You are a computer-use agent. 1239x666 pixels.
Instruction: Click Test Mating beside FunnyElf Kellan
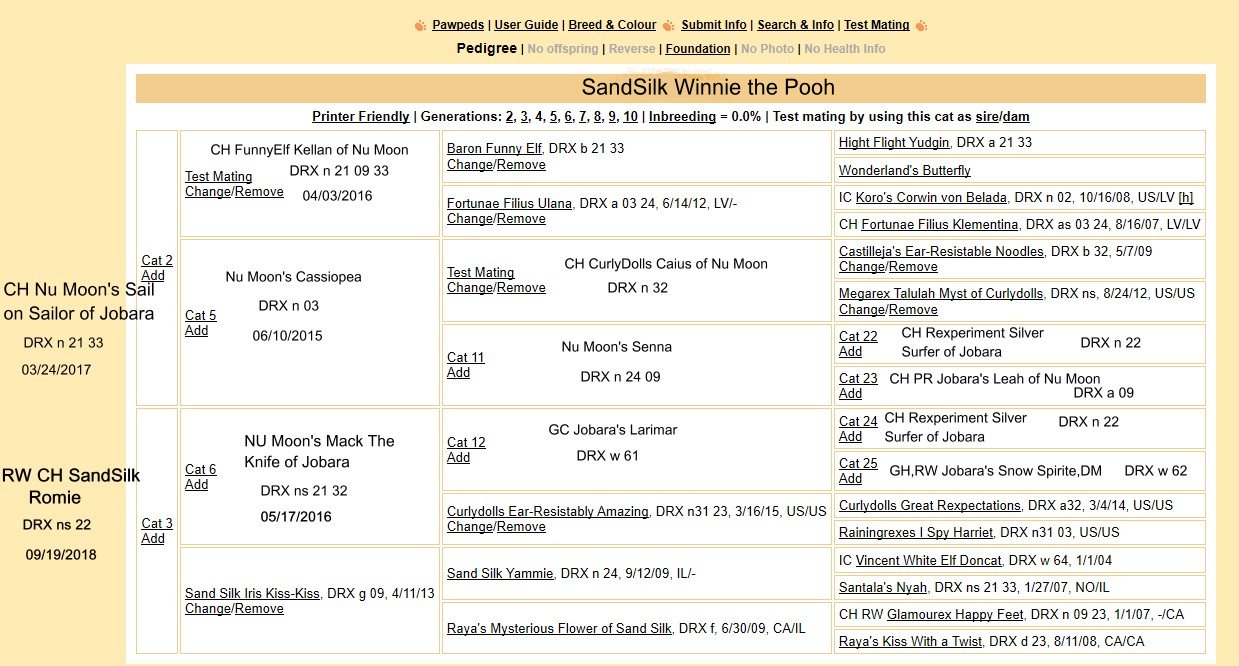point(218,177)
